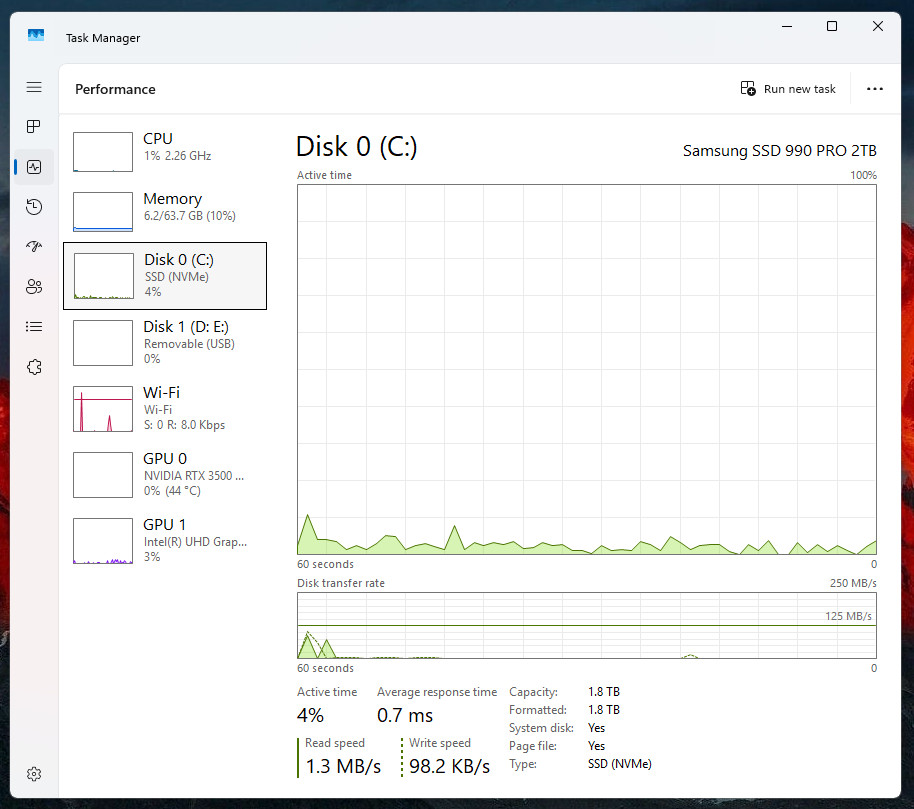
Task: Click the Samsung SSD 990 PRO 2TB label
Action: coord(779,150)
